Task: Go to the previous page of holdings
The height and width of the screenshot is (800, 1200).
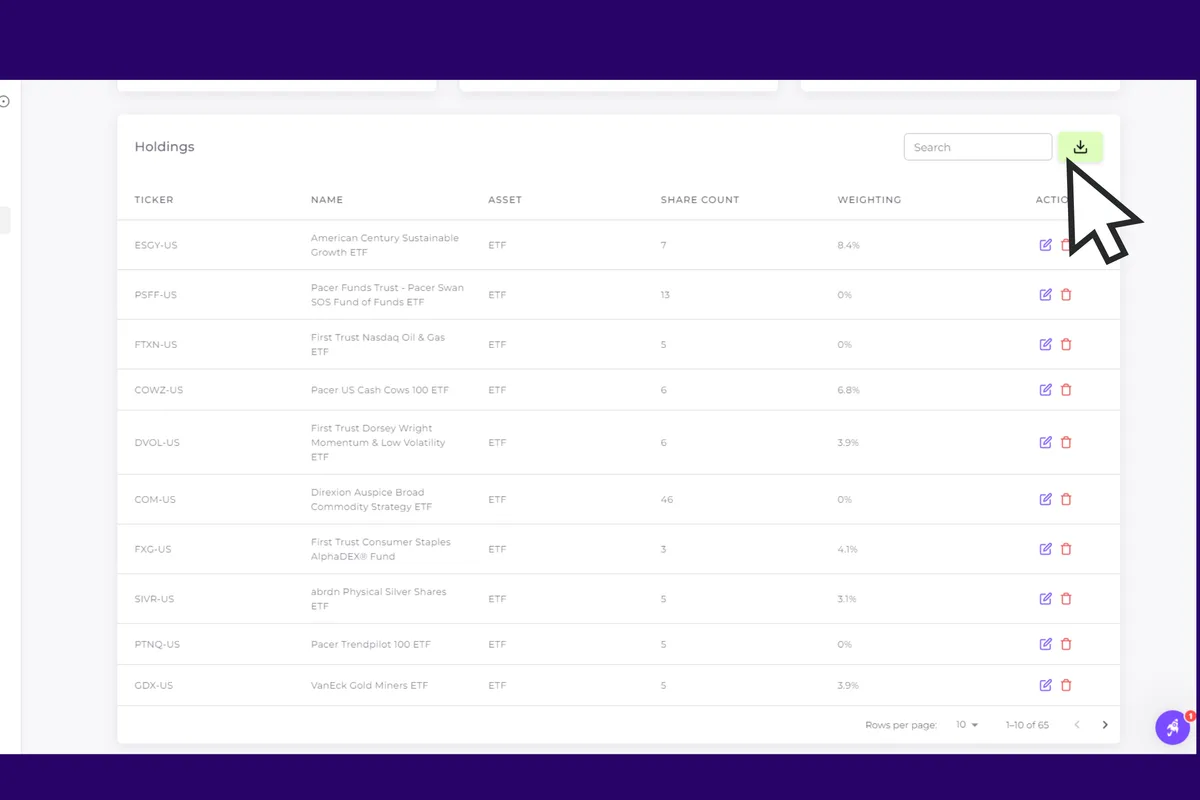Action: (1077, 724)
